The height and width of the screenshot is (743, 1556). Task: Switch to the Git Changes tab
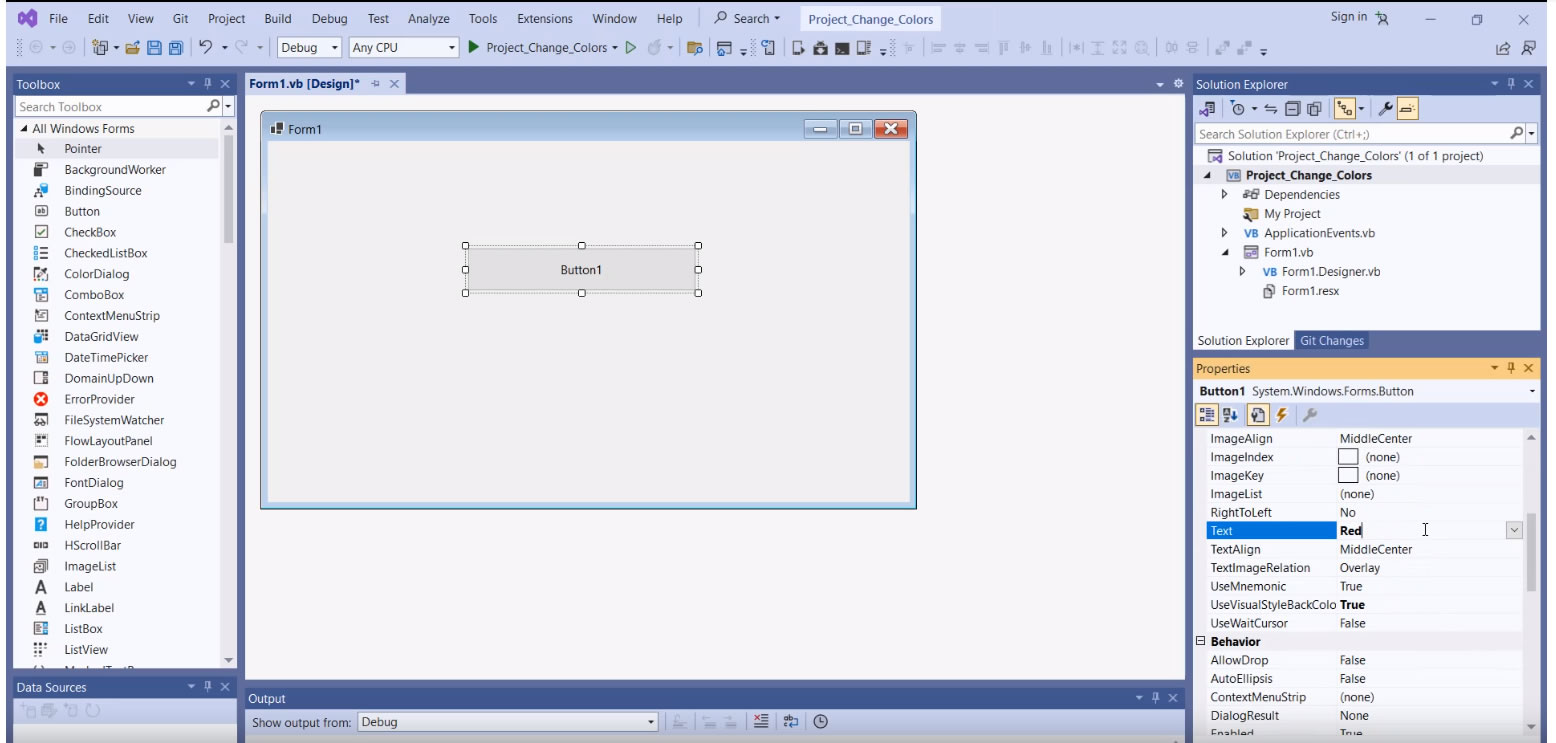1331,341
